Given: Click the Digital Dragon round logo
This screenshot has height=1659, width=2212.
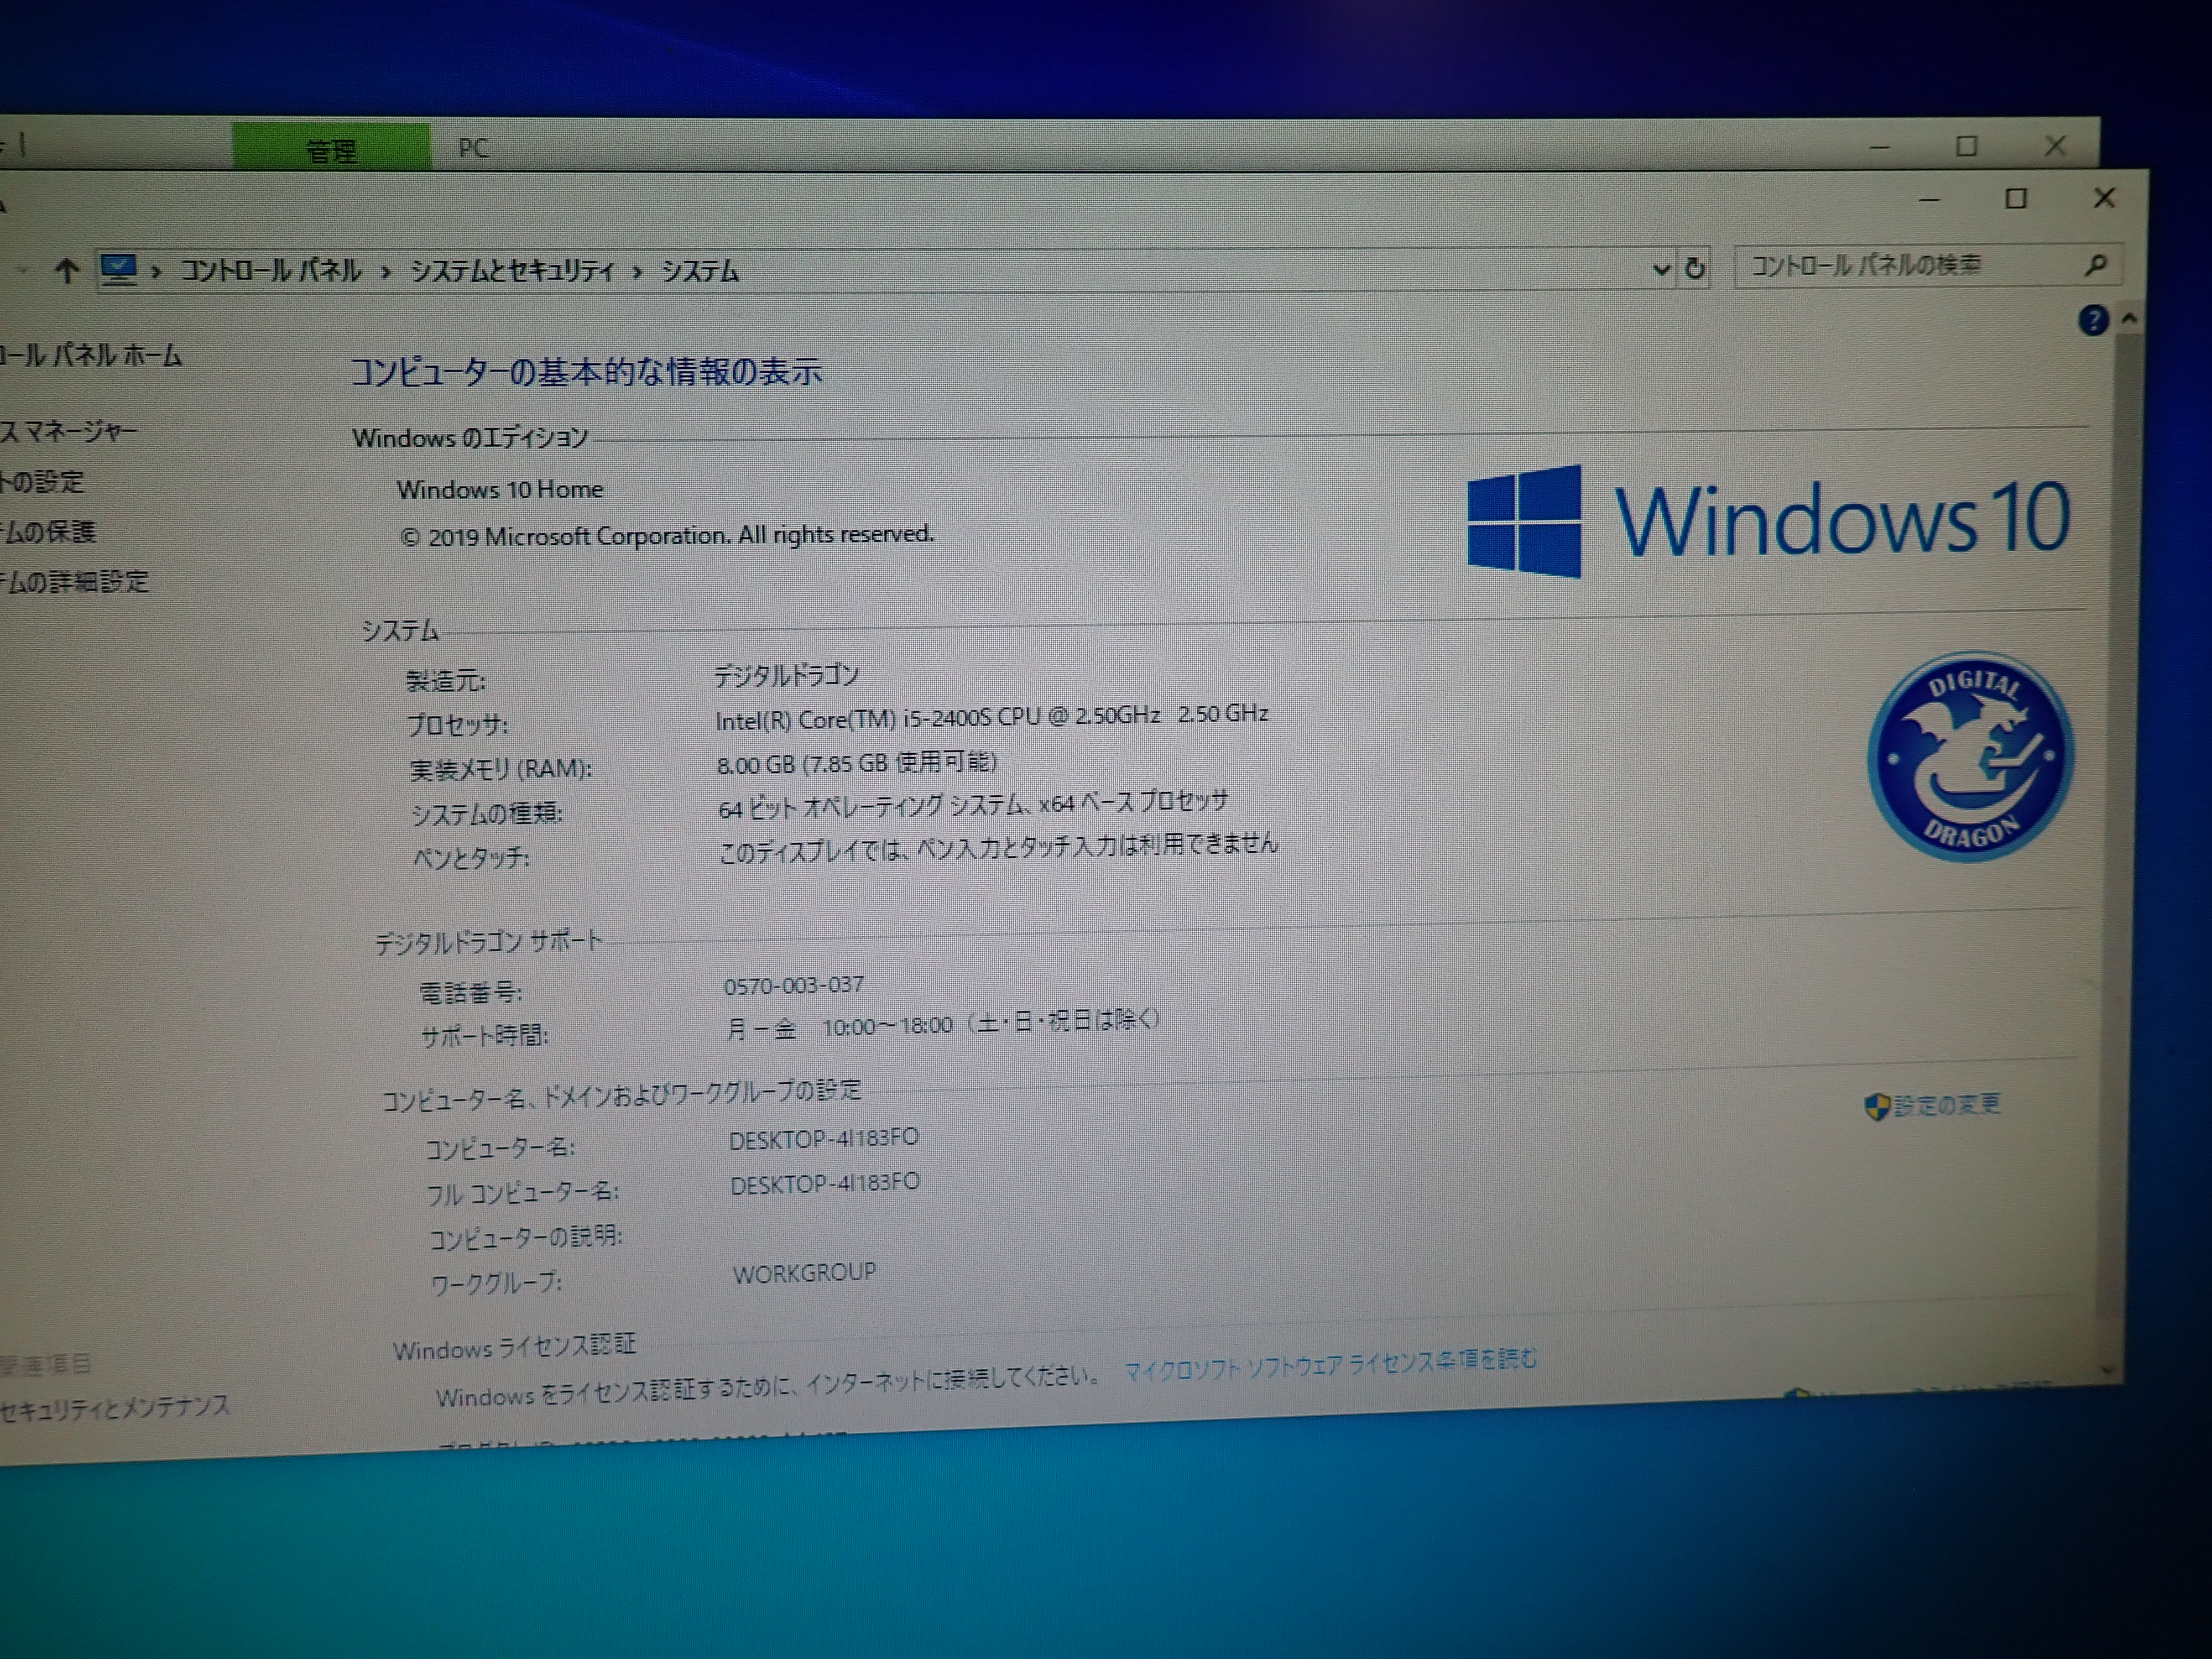Looking at the screenshot, I should (1970, 756).
